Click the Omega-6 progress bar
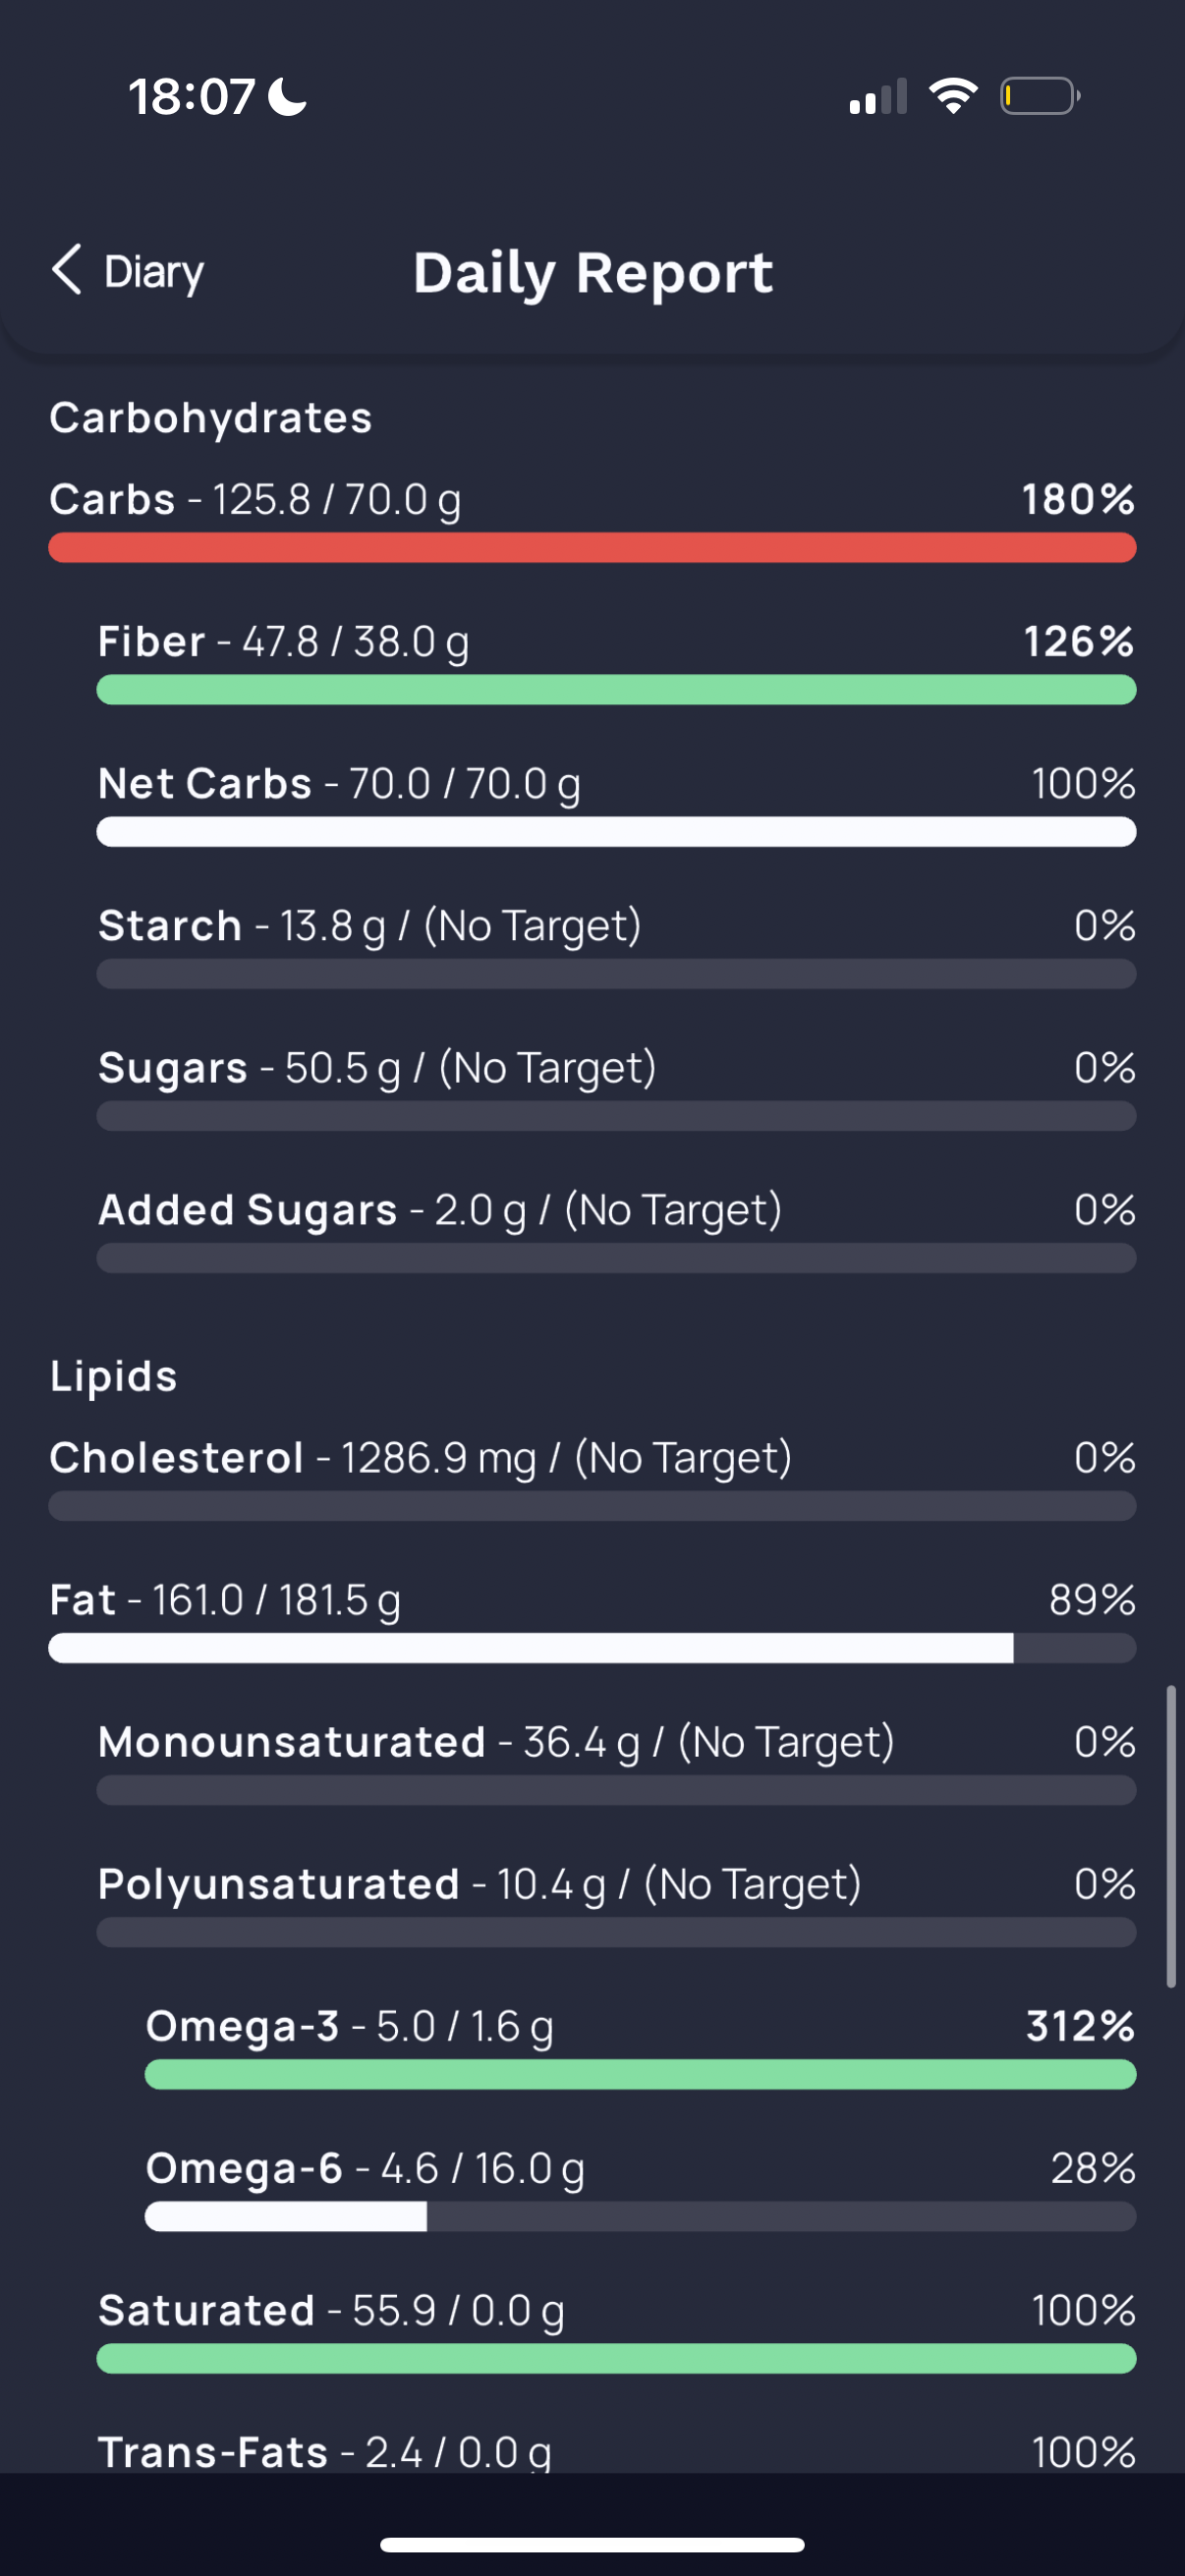1185x2576 pixels. click(640, 2216)
